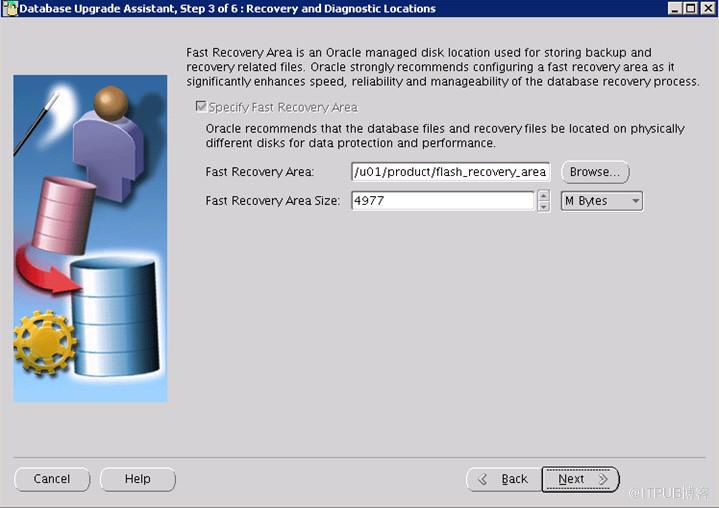
Task: Minimize the Database Upgrade Assistant window
Action: [x=674, y=8]
